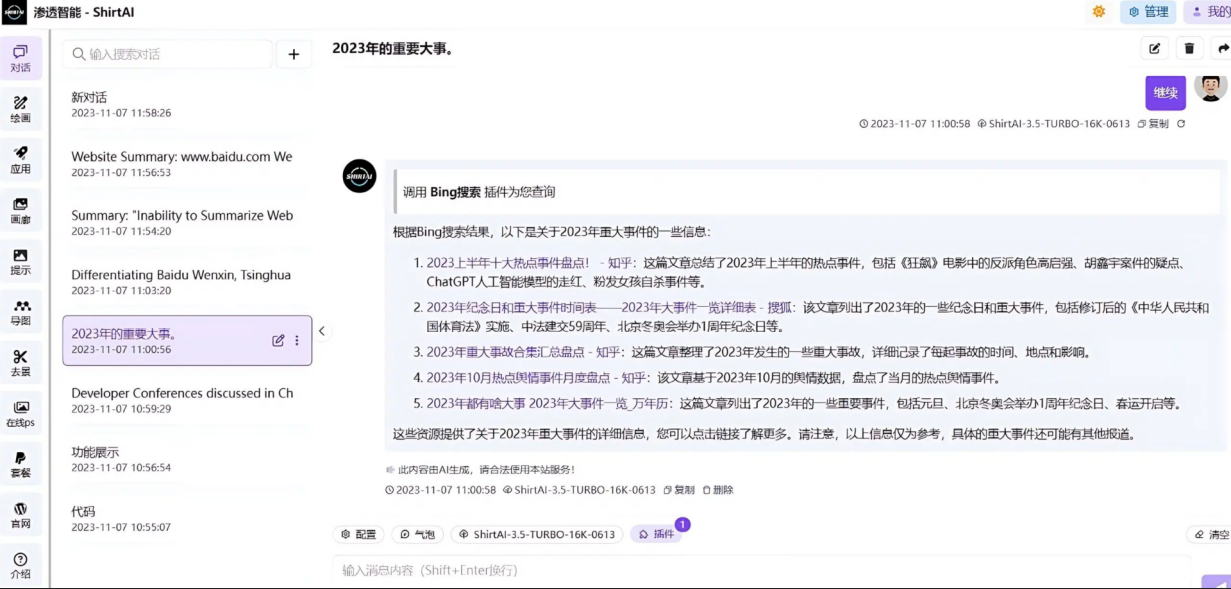Open the 应用 apps rocket icon

(x=20, y=160)
